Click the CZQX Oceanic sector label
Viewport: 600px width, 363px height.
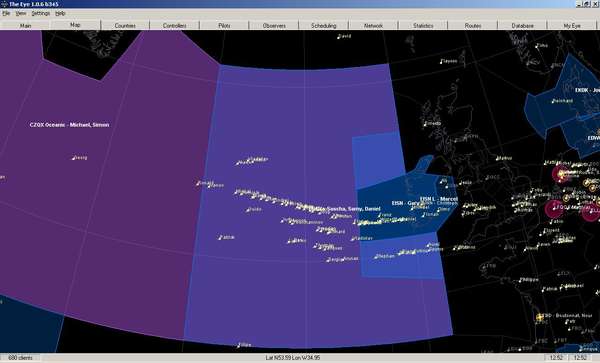coord(69,125)
